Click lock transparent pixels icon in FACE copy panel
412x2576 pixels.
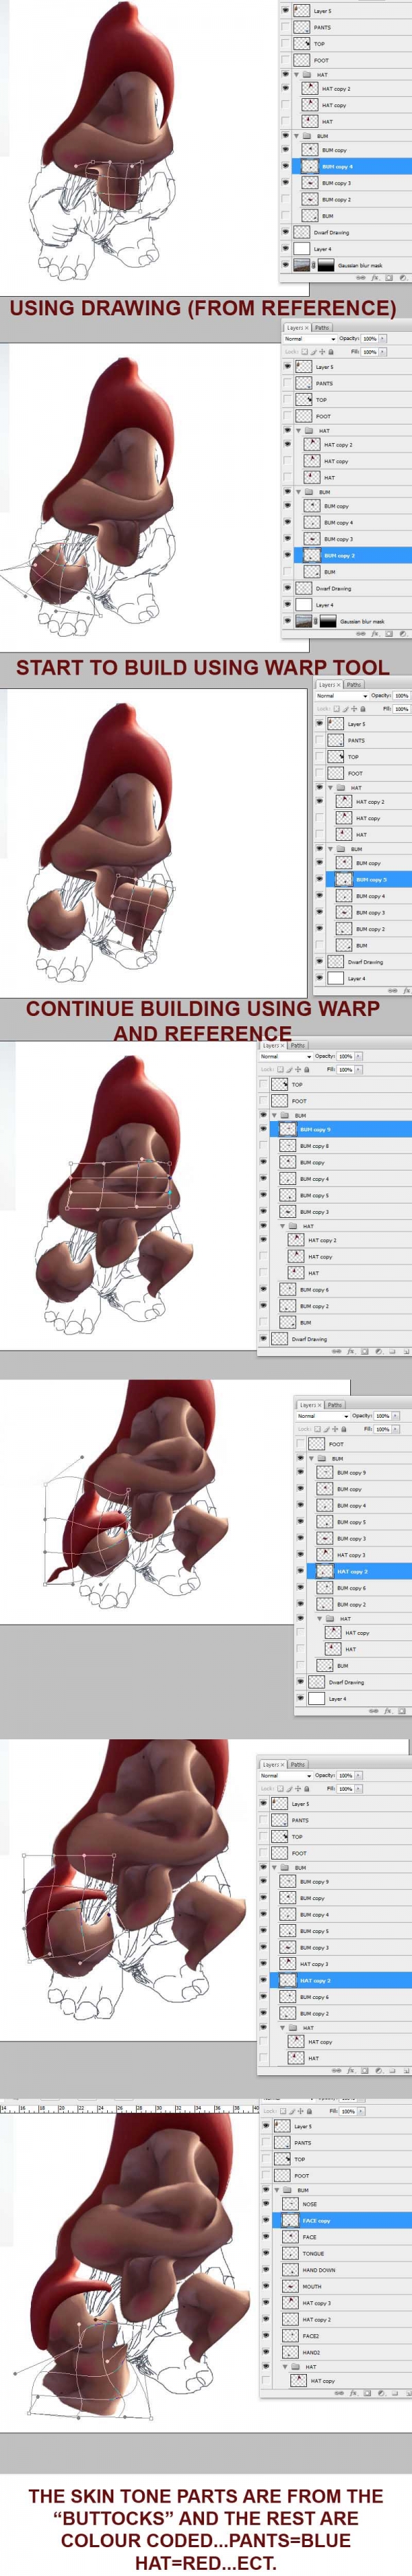[283, 2111]
